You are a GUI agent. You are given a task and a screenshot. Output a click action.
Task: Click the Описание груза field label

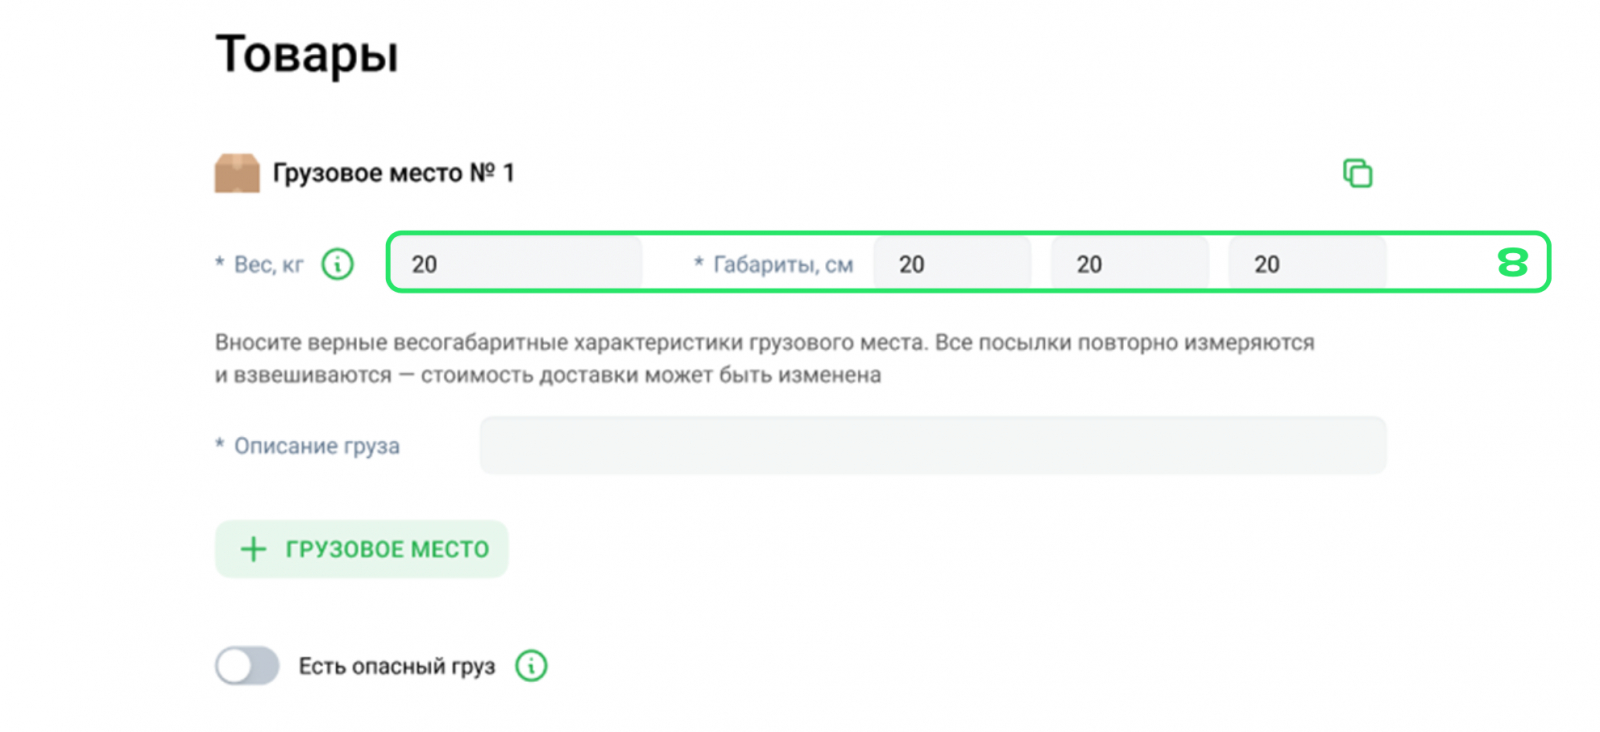316,446
